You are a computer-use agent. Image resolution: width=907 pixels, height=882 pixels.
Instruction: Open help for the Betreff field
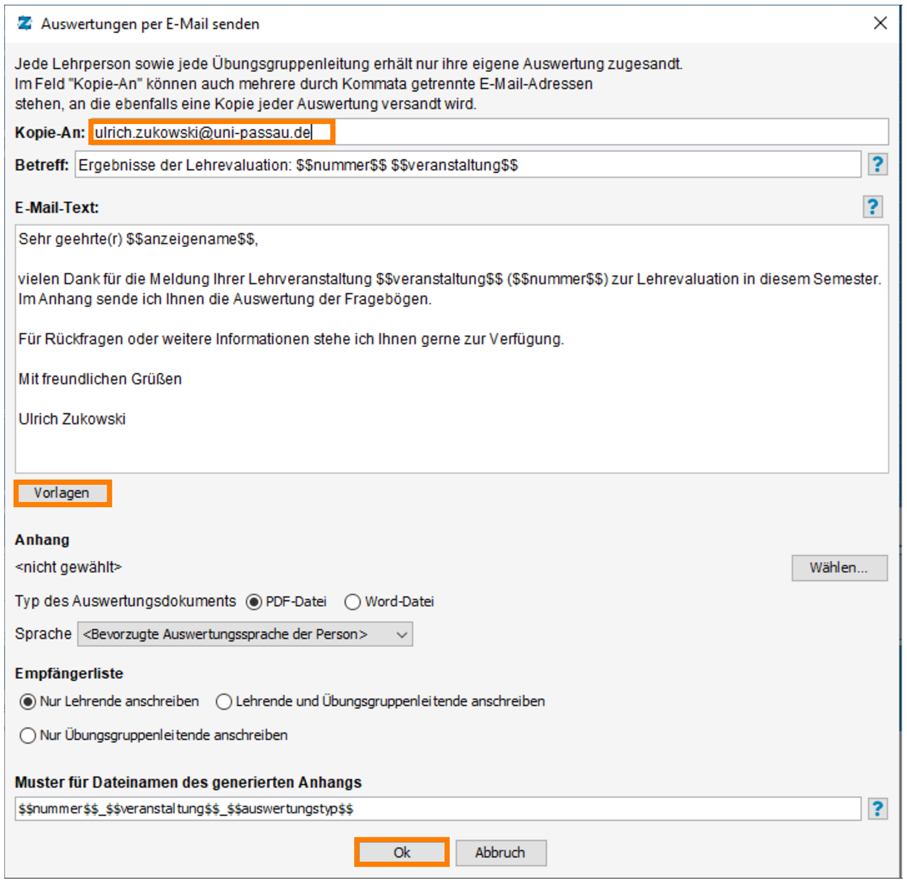[x=877, y=165]
